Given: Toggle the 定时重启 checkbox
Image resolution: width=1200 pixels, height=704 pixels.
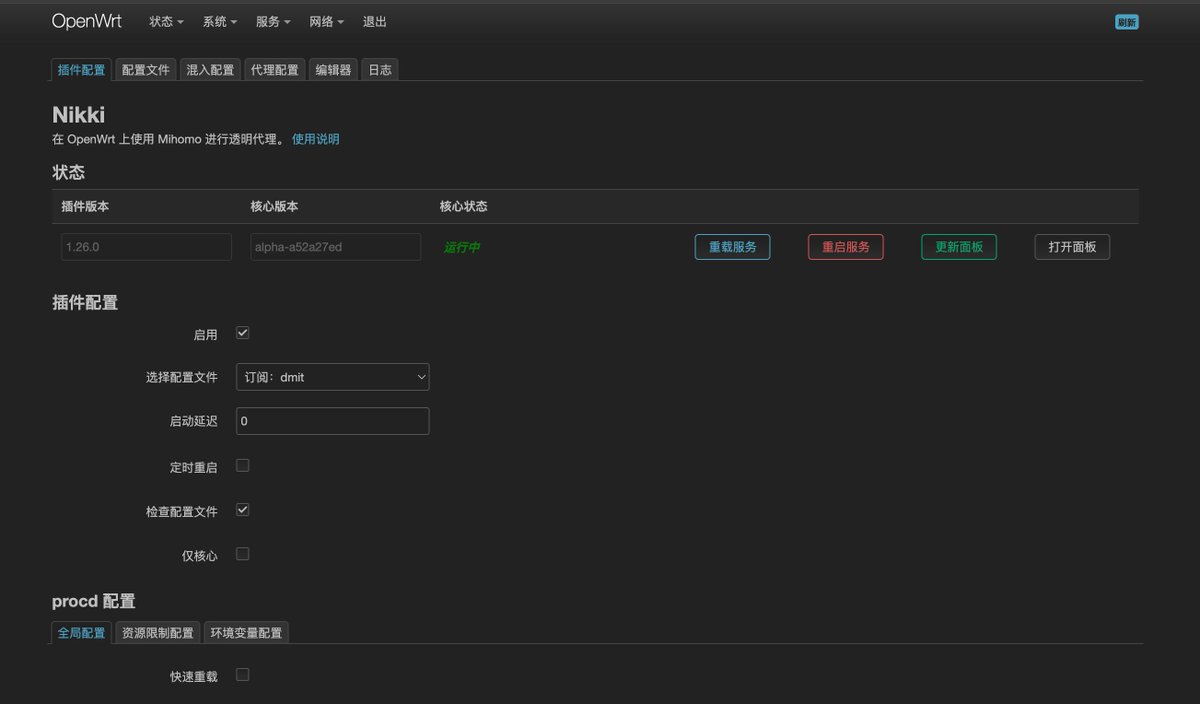Looking at the screenshot, I should pos(242,465).
